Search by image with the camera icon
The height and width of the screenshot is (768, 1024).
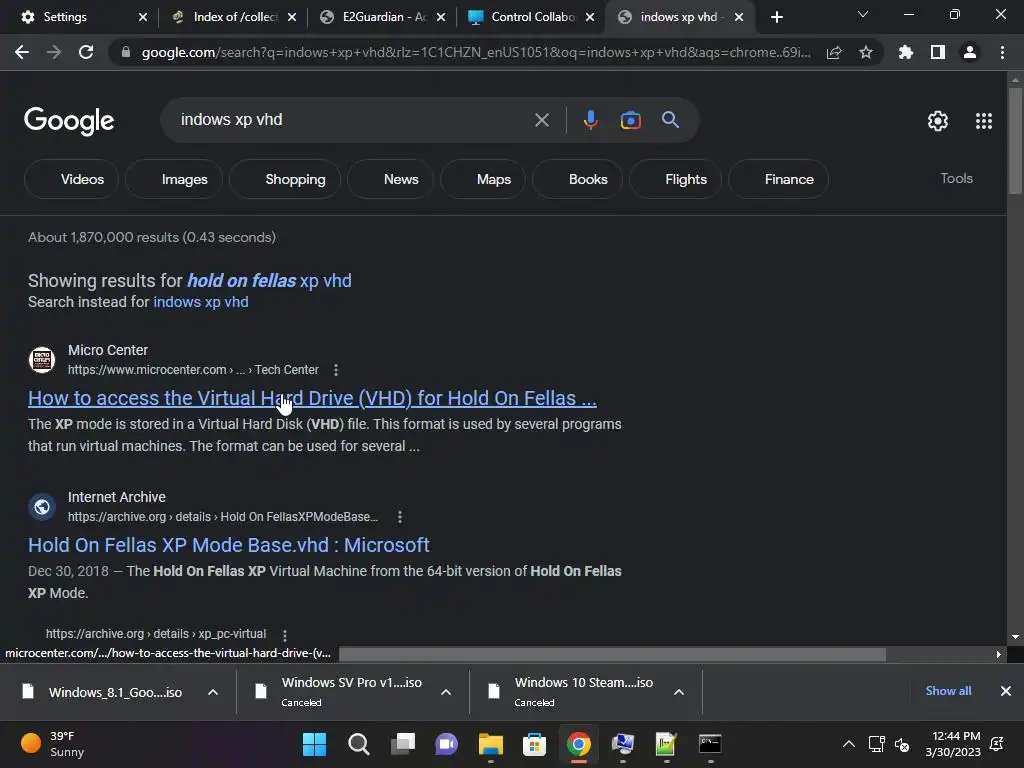[630, 120]
